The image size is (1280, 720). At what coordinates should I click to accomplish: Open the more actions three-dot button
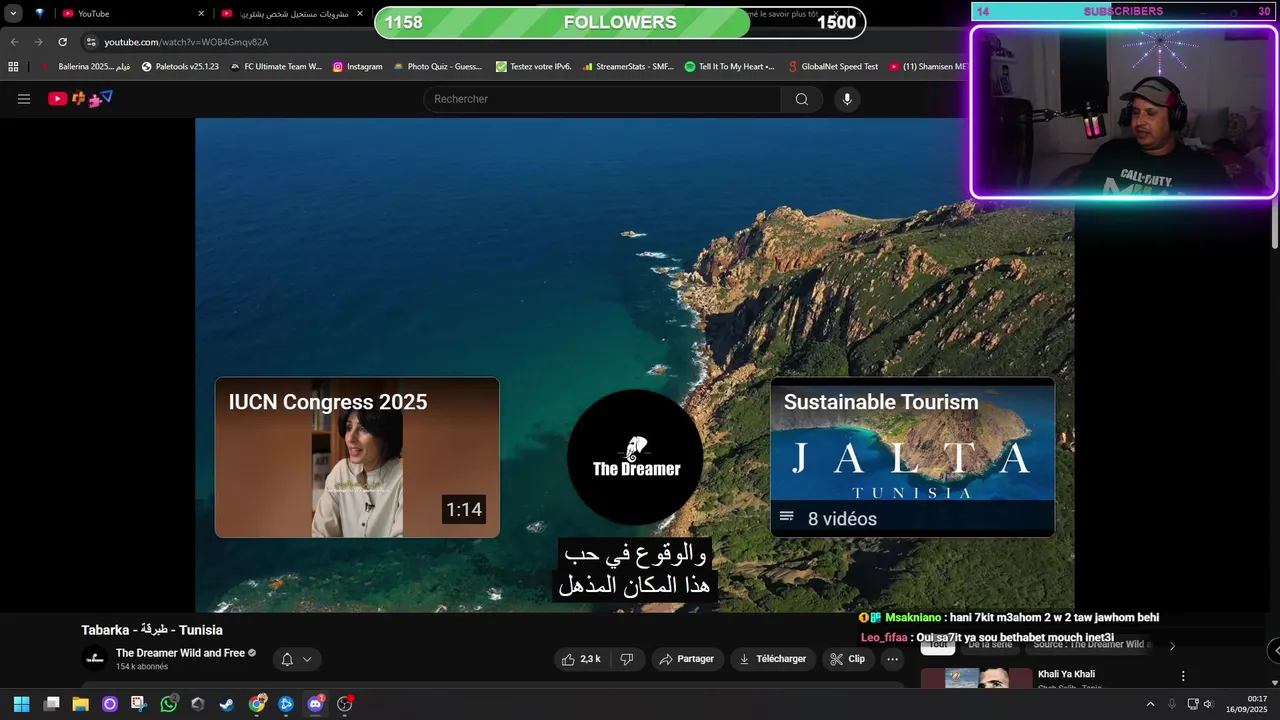pyautogui.click(x=892, y=659)
